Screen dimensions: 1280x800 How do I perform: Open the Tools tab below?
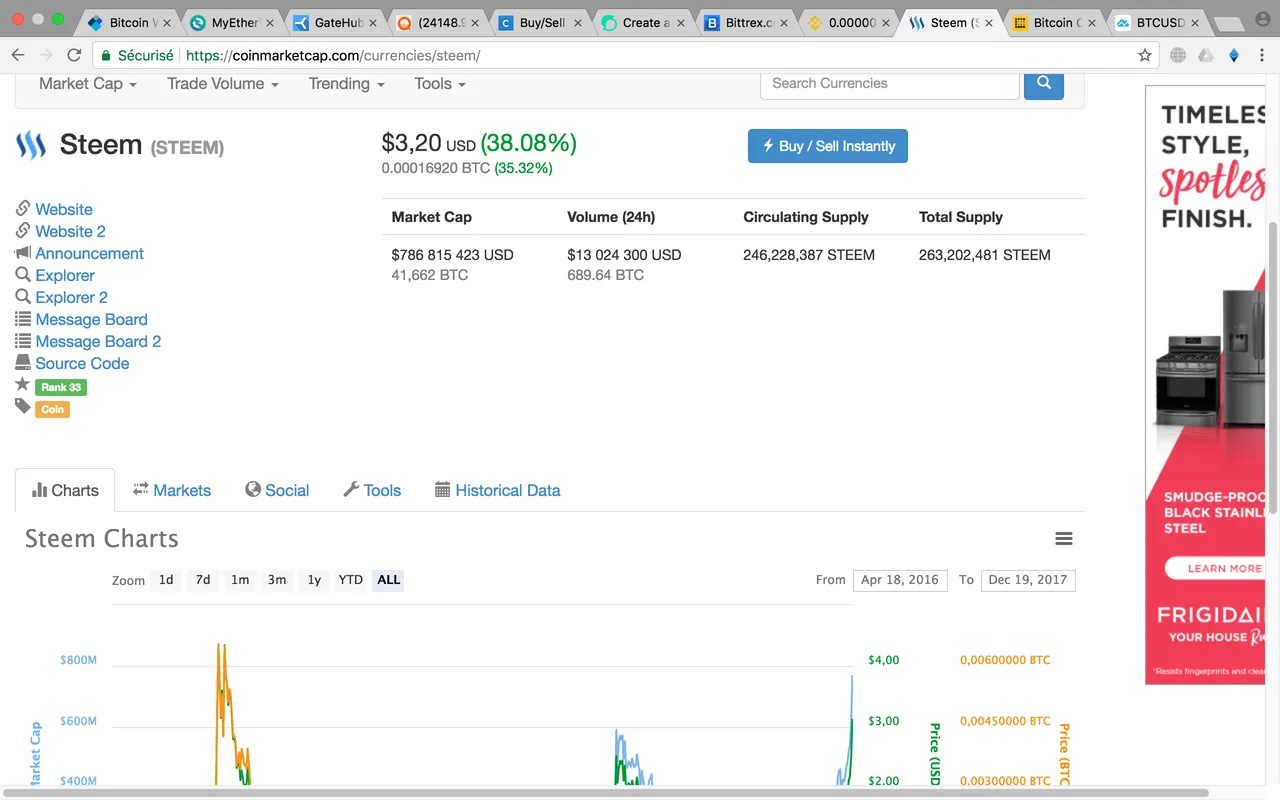(x=372, y=490)
